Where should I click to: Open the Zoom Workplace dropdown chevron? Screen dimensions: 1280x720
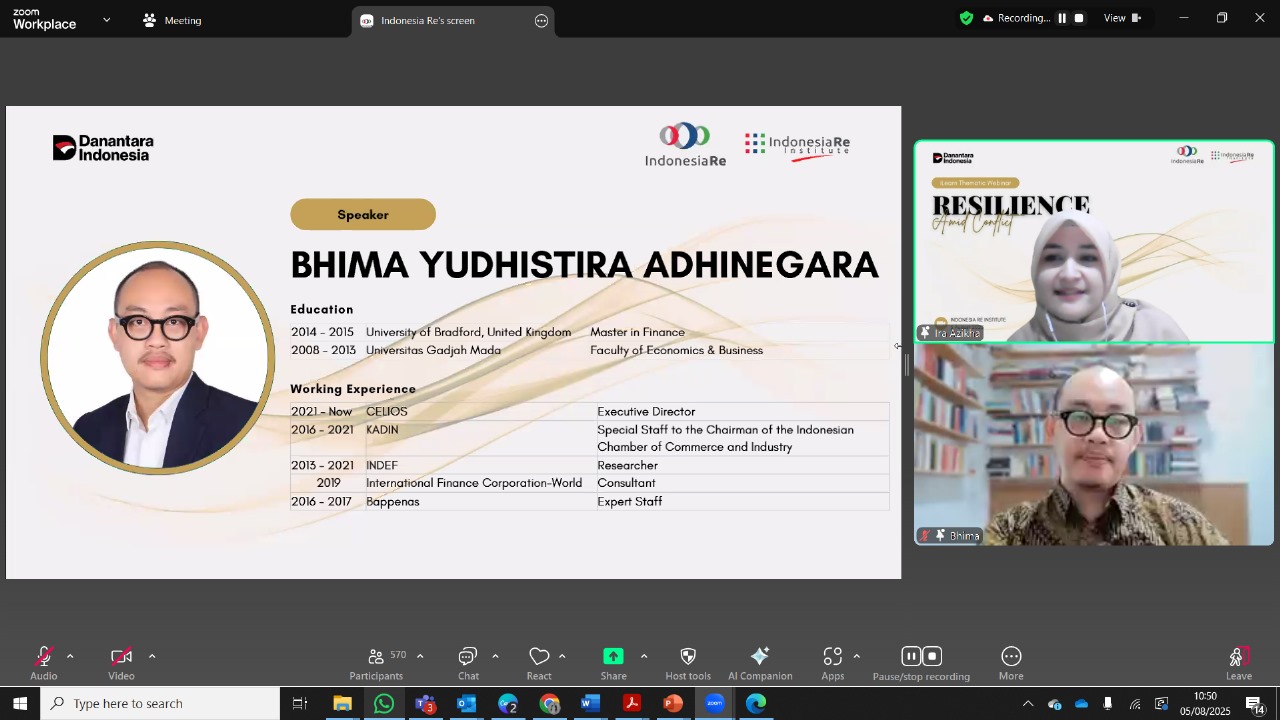pos(107,20)
